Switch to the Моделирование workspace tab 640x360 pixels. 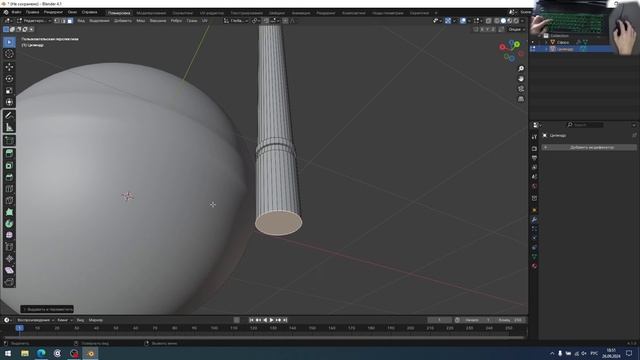[x=151, y=13]
